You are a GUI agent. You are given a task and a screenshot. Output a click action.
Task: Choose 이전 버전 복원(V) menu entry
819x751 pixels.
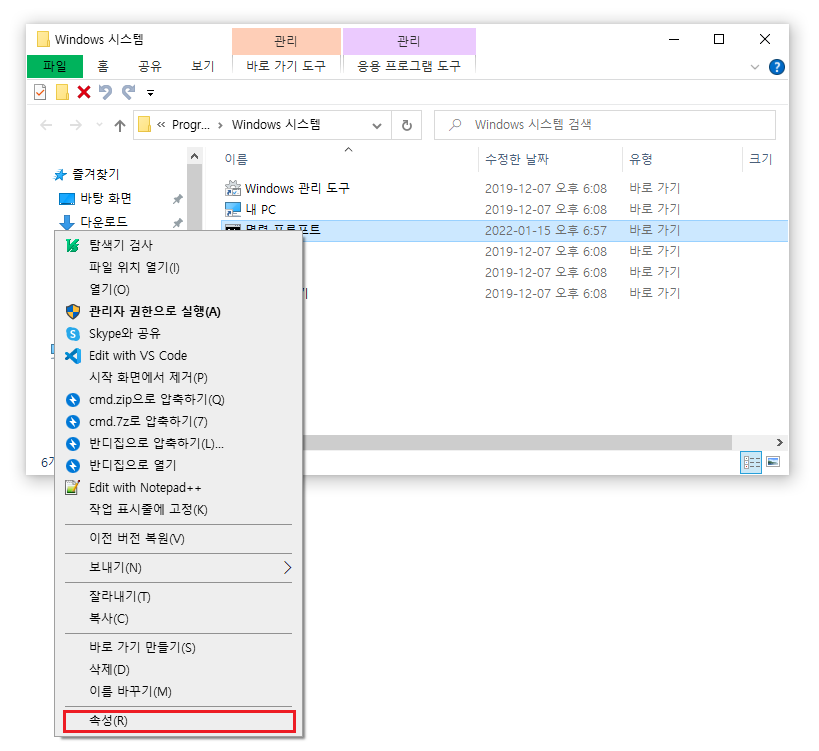click(179, 538)
